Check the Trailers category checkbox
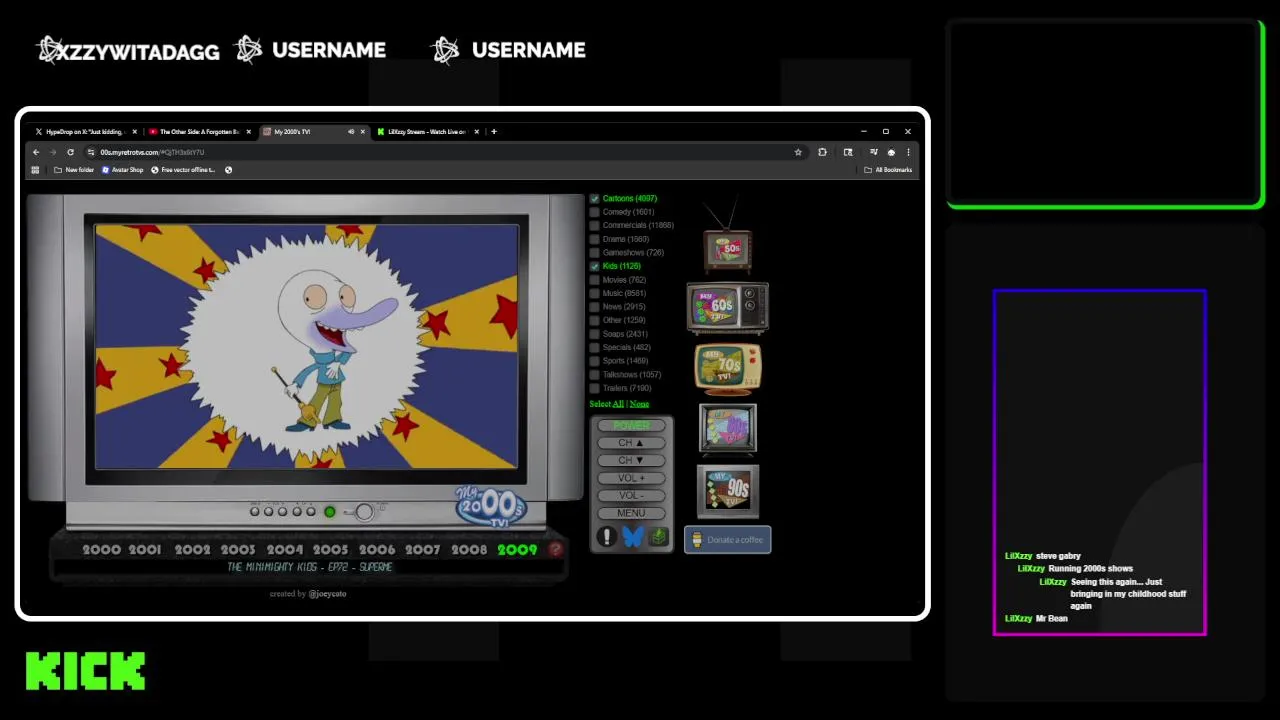Viewport: 1280px width, 720px height. click(x=594, y=388)
